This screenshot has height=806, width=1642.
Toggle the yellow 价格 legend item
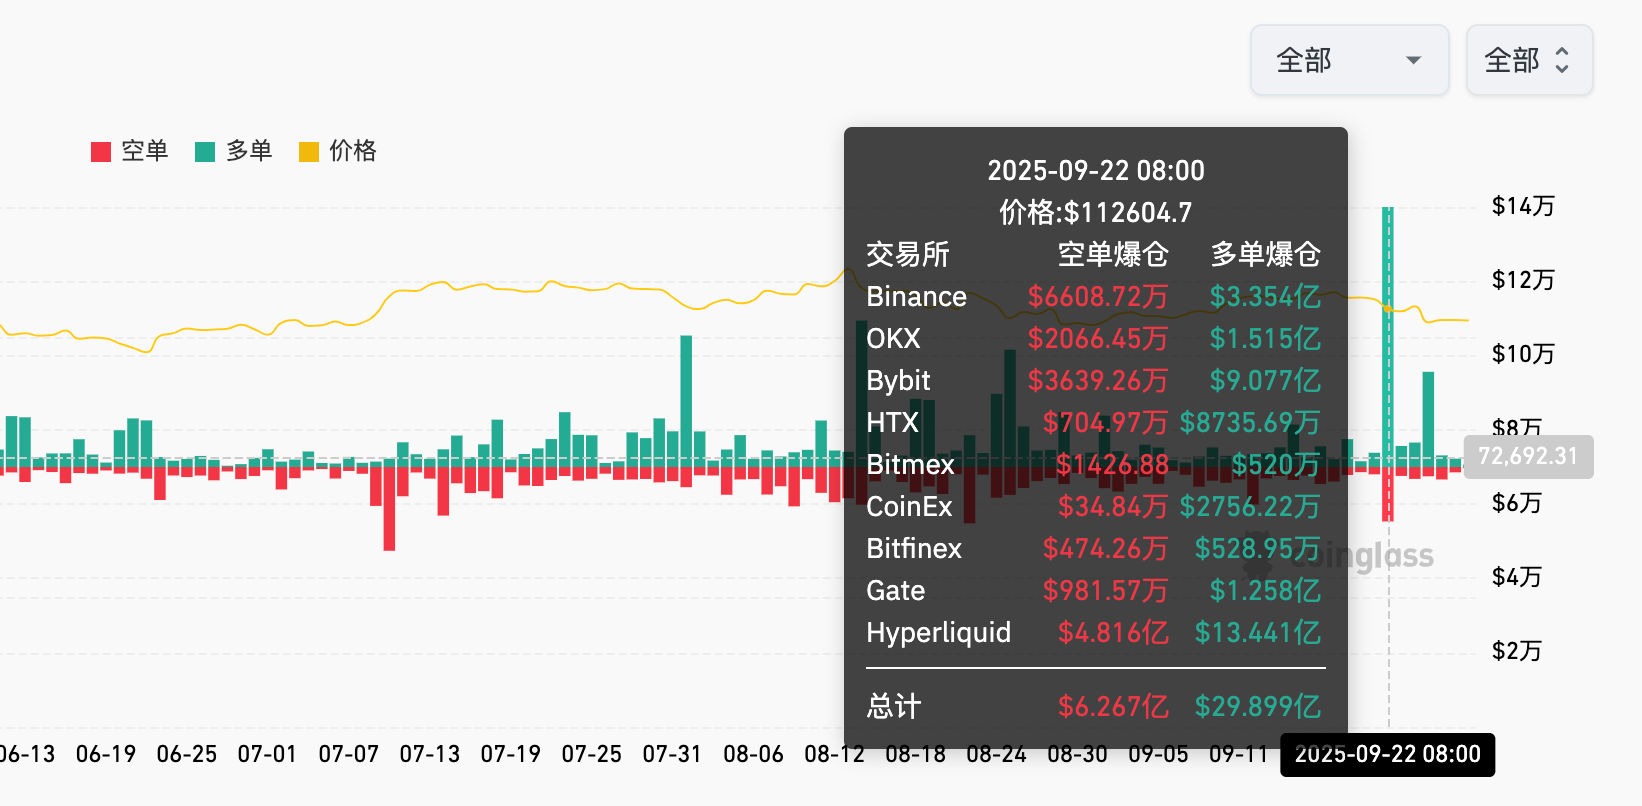[x=338, y=151]
